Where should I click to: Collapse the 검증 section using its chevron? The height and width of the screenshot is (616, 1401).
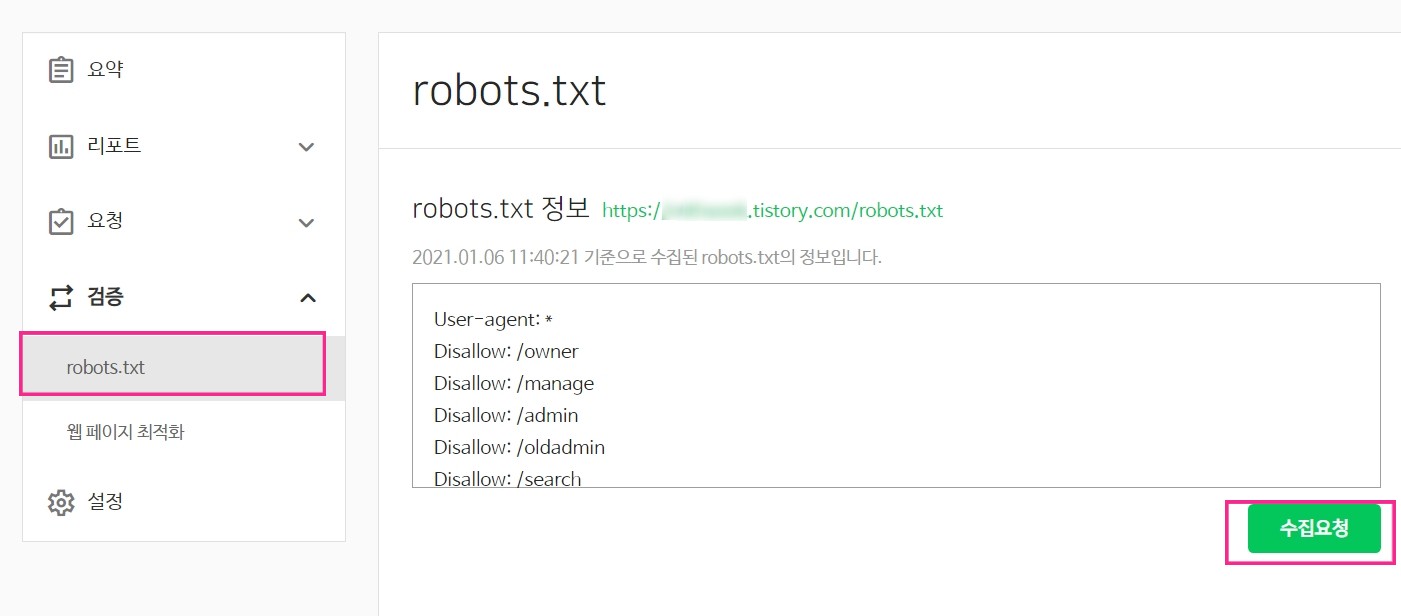[307, 297]
